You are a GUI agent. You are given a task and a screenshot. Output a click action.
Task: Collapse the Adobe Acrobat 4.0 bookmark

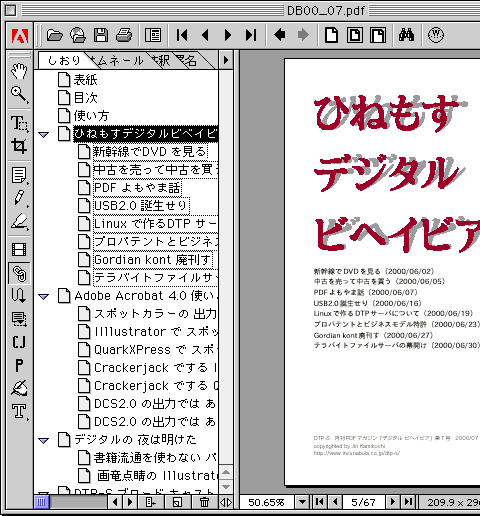[44, 296]
